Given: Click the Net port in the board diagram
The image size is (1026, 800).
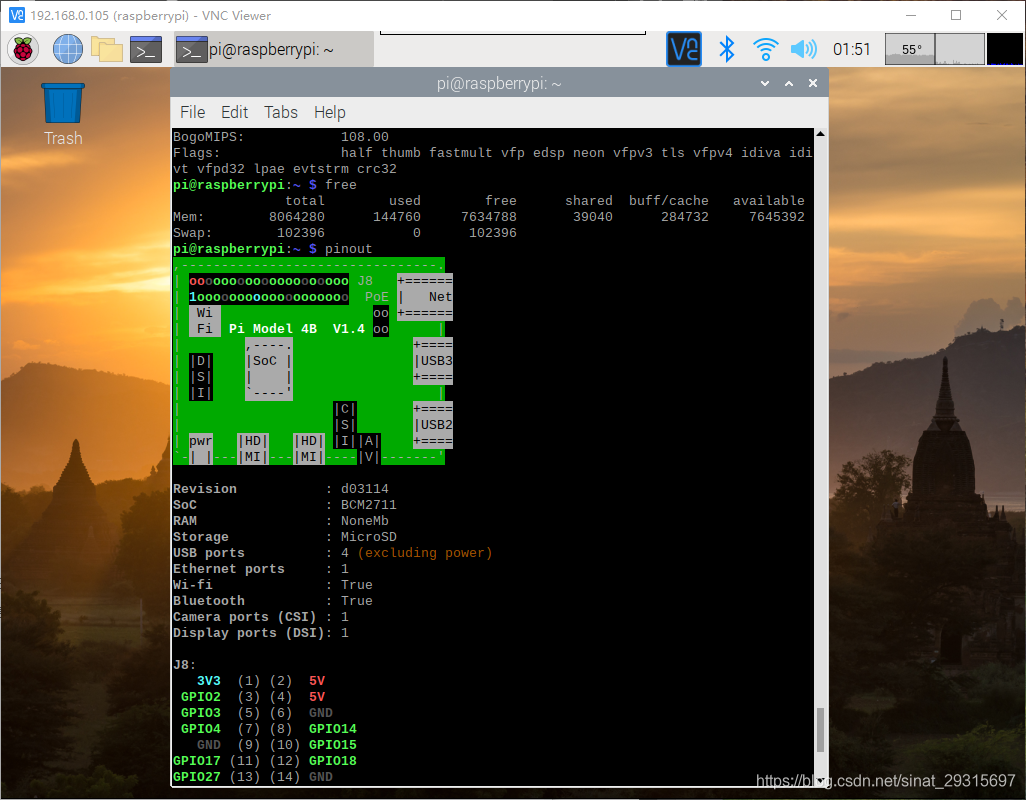Looking at the screenshot, I should (x=425, y=296).
